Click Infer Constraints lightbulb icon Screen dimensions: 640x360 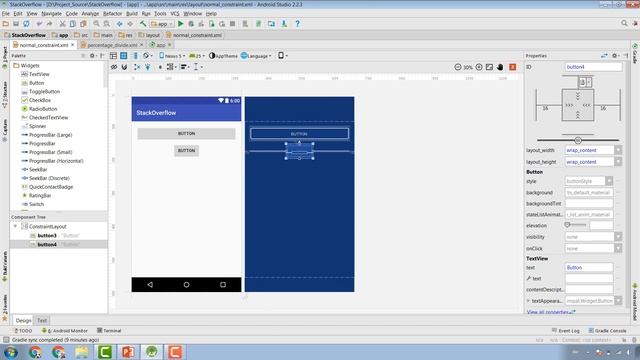point(147,67)
